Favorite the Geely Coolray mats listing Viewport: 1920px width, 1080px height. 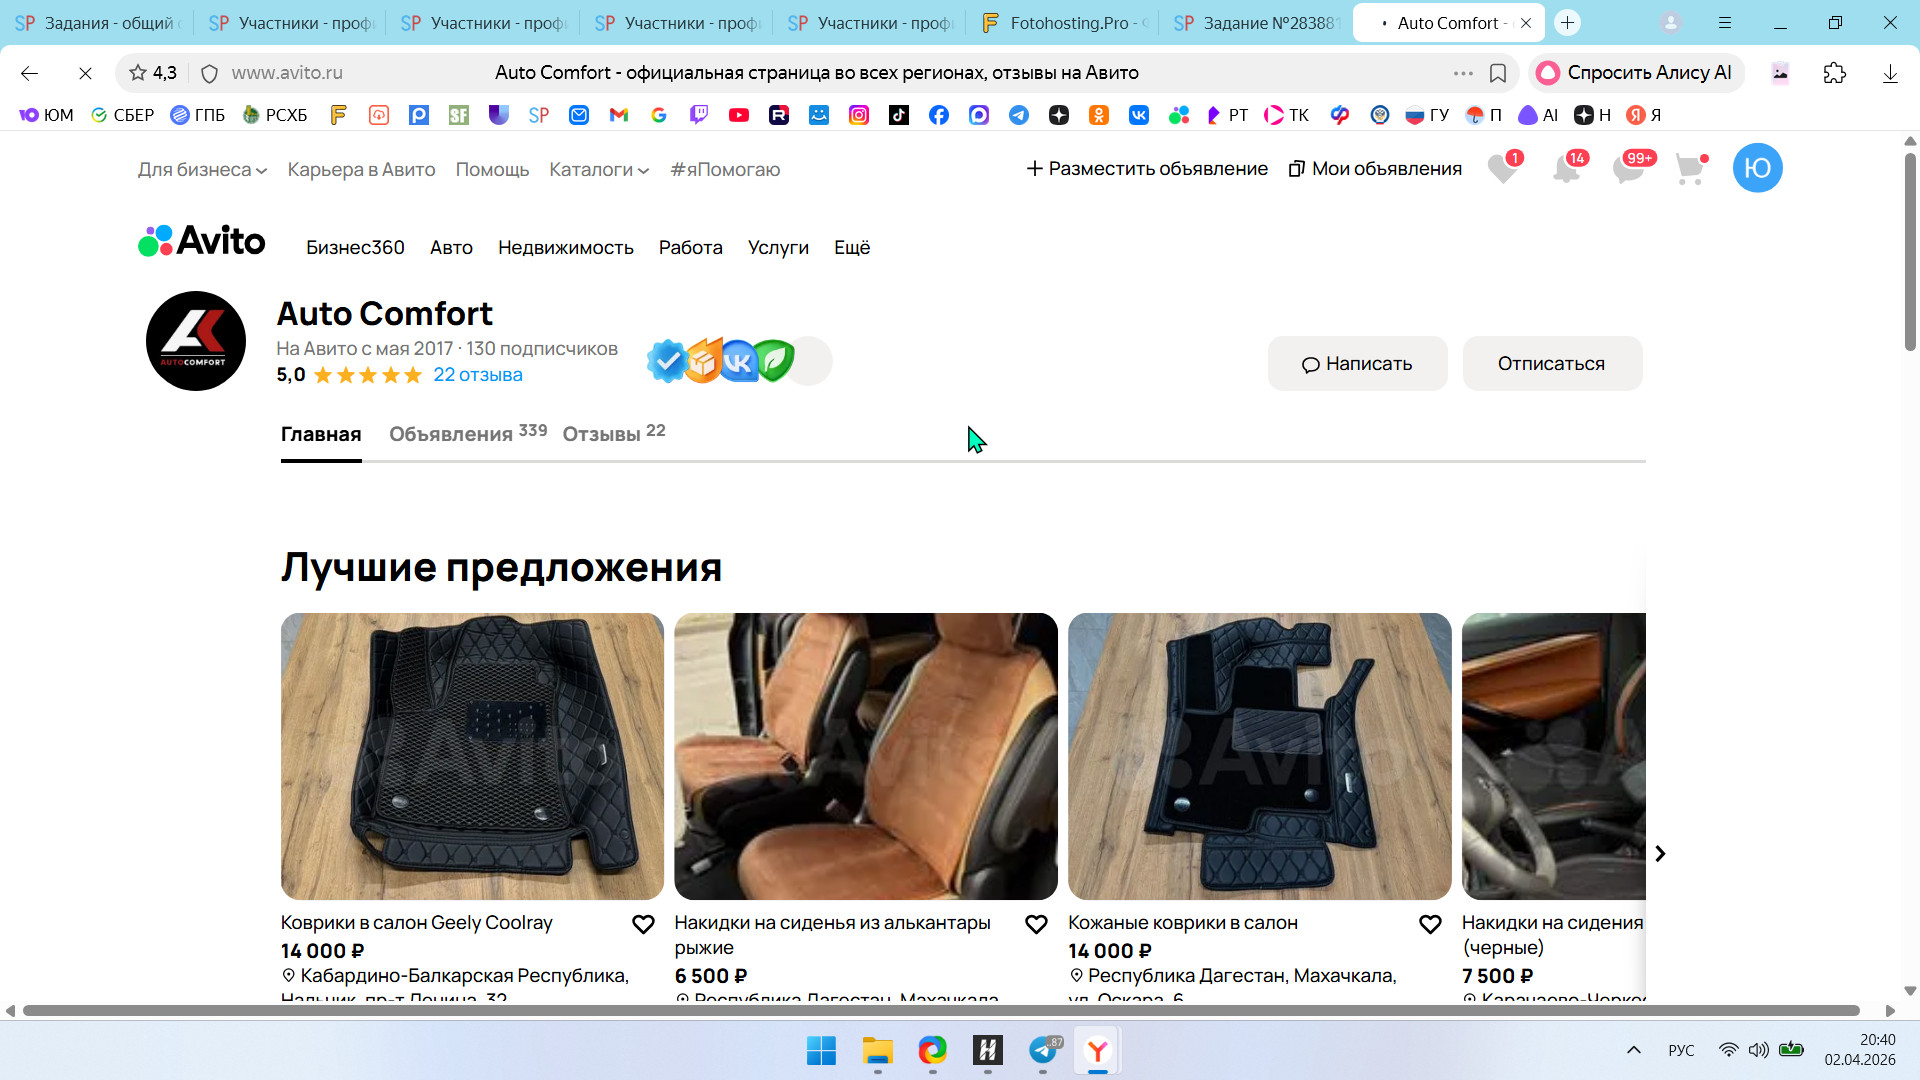(643, 924)
